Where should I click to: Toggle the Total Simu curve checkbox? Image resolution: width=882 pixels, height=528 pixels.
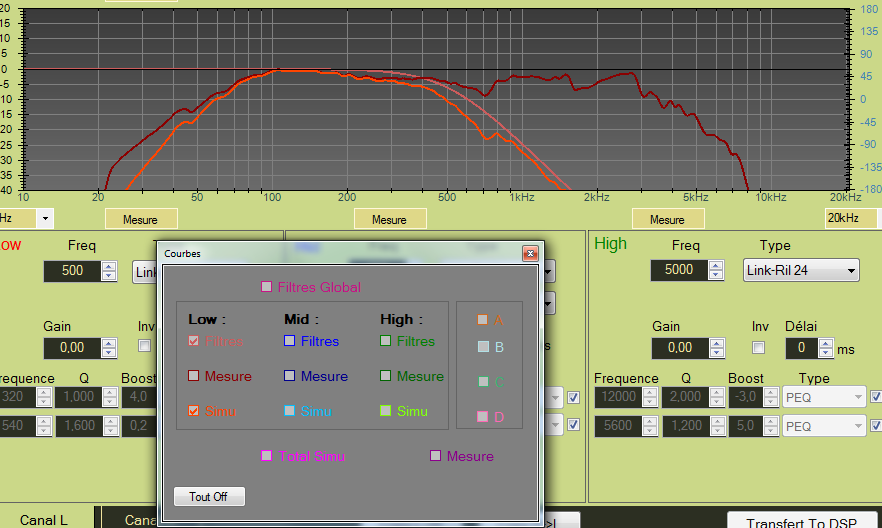point(266,456)
